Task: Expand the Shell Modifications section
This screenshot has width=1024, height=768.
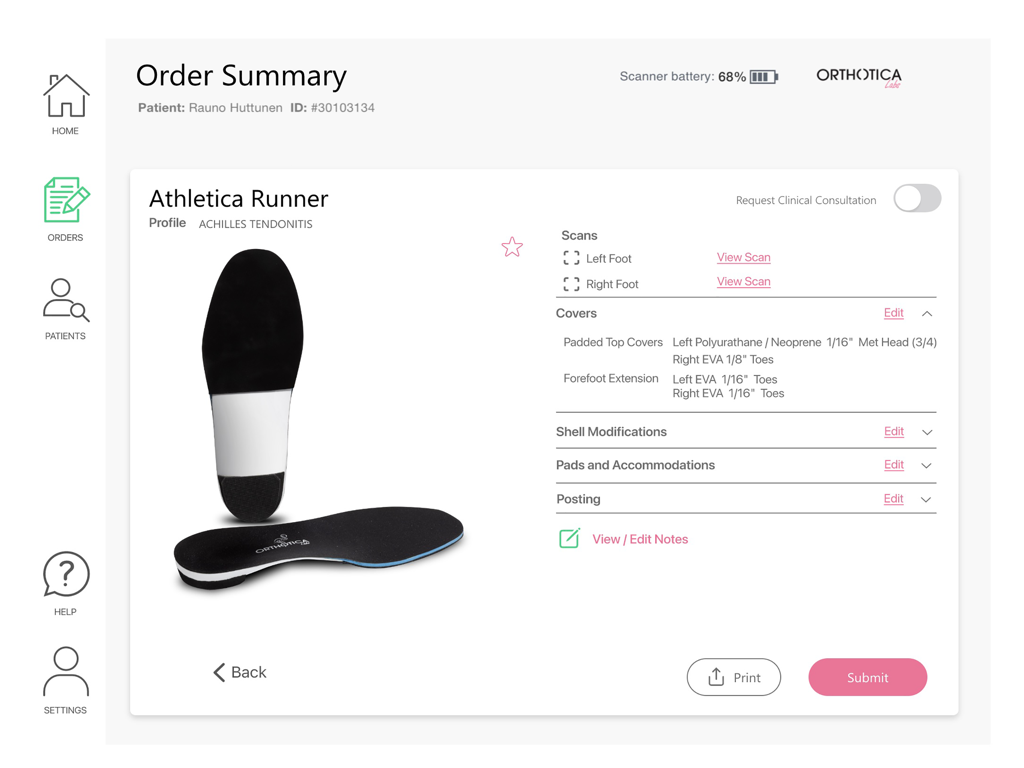Action: pyautogui.click(x=928, y=431)
